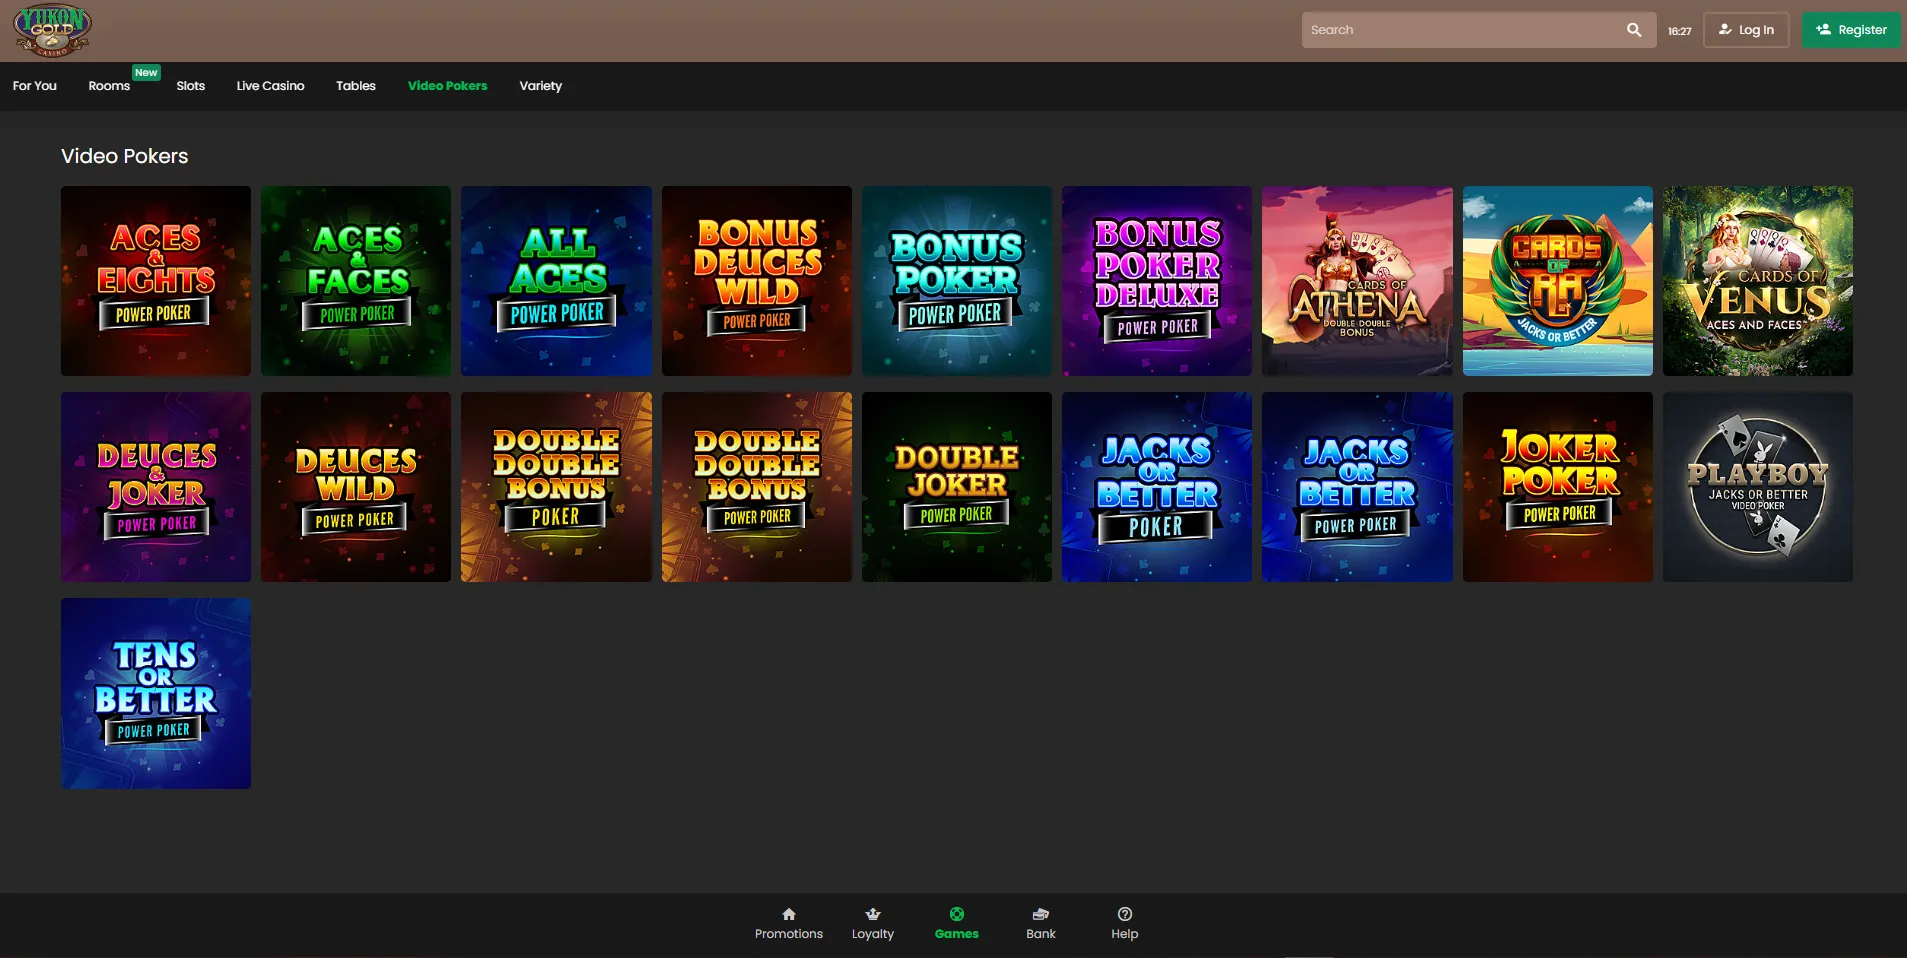Open Playboy Jacks or Better Video Poker
1907x958 pixels.
click(1758, 487)
